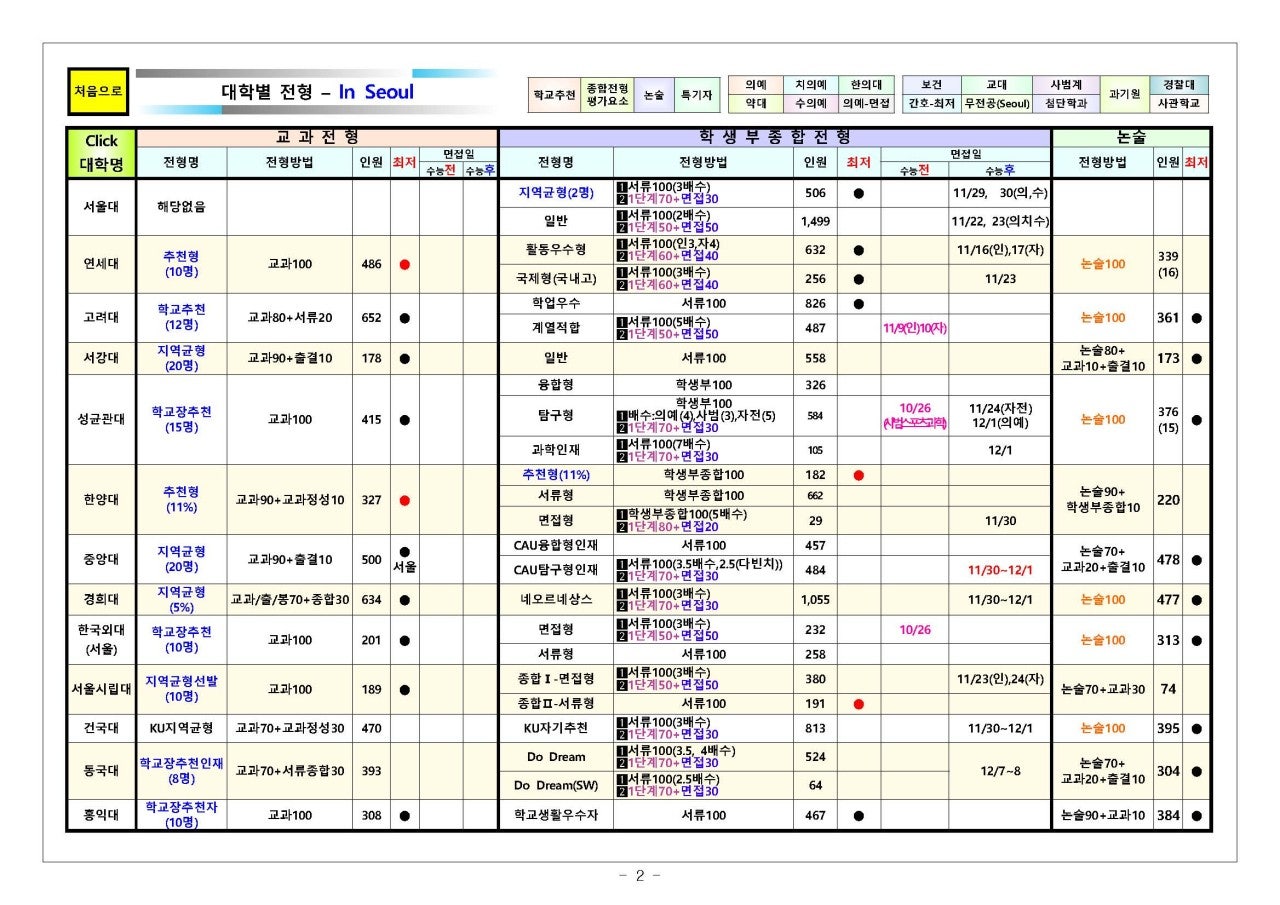Viewport: 1280px width, 905px height.
Task: Open the 간호-최저 navigation button
Action: point(931,104)
